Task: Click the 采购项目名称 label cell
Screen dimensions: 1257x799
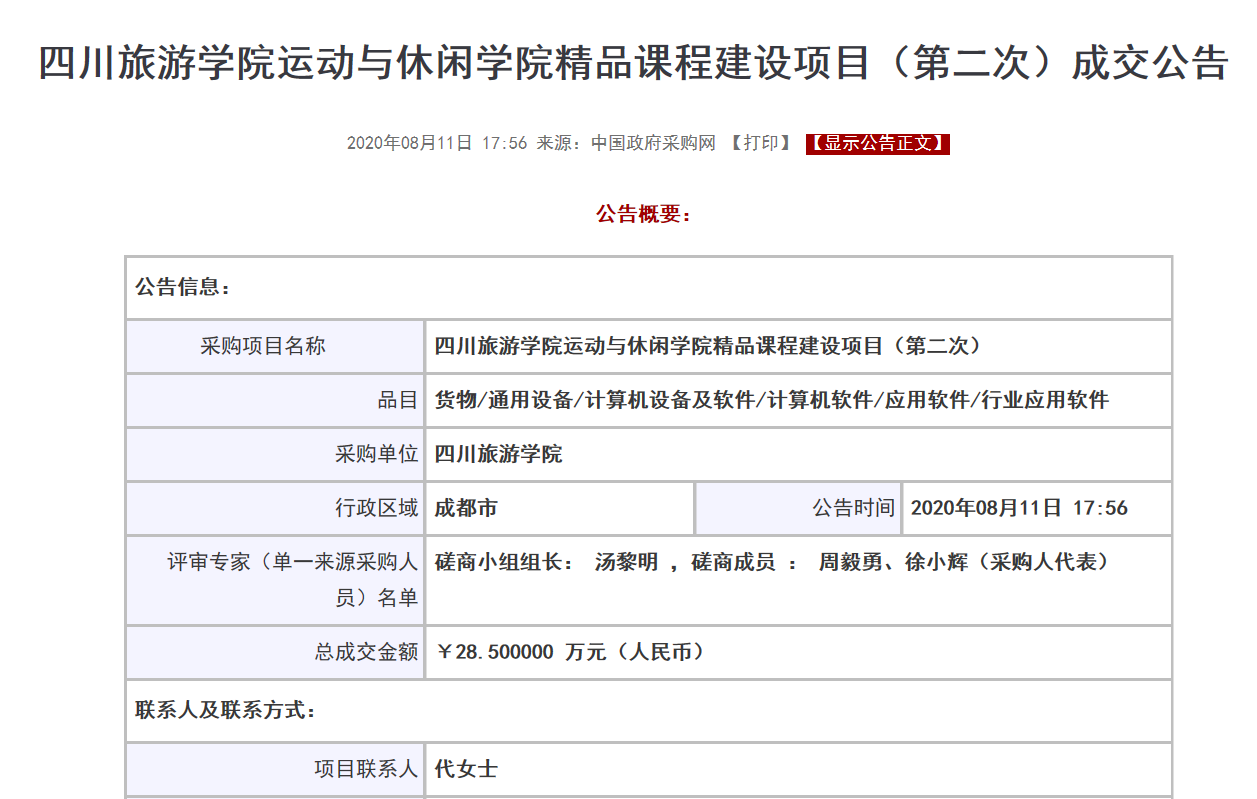Action: 275,346
